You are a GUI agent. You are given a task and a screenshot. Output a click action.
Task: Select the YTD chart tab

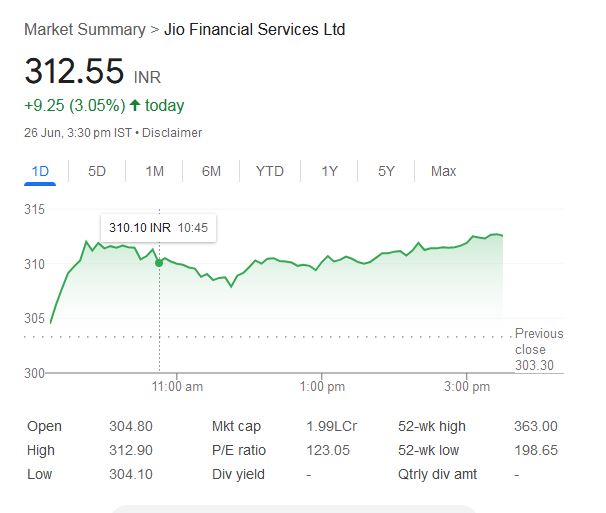tap(269, 171)
